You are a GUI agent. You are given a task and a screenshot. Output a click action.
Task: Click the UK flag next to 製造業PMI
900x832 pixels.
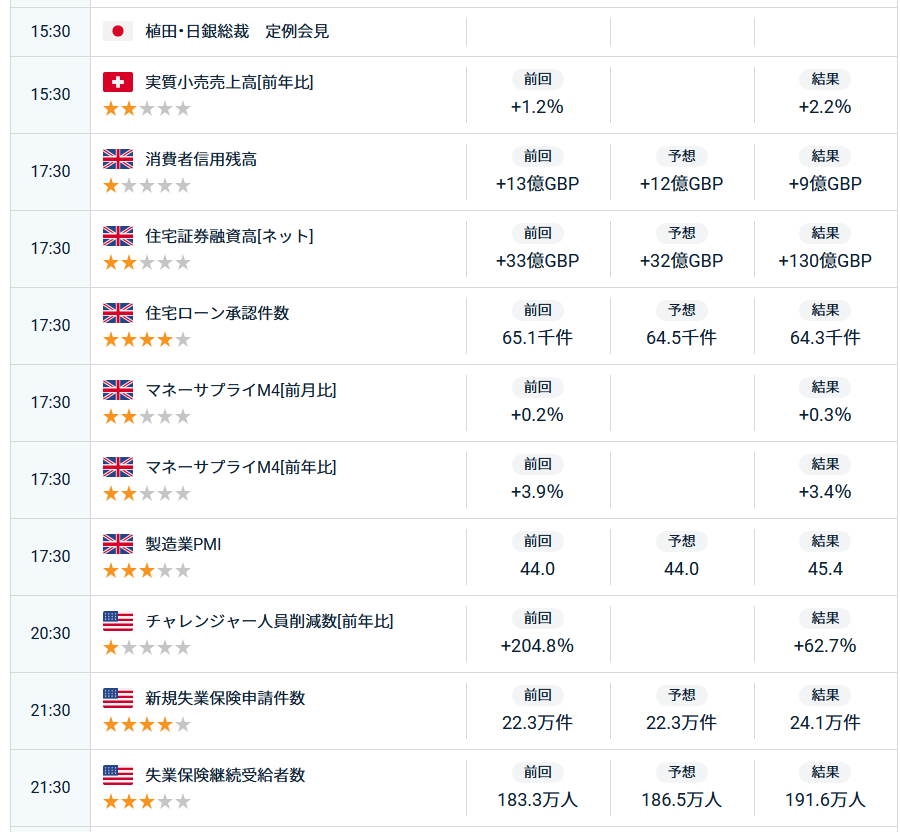click(118, 544)
